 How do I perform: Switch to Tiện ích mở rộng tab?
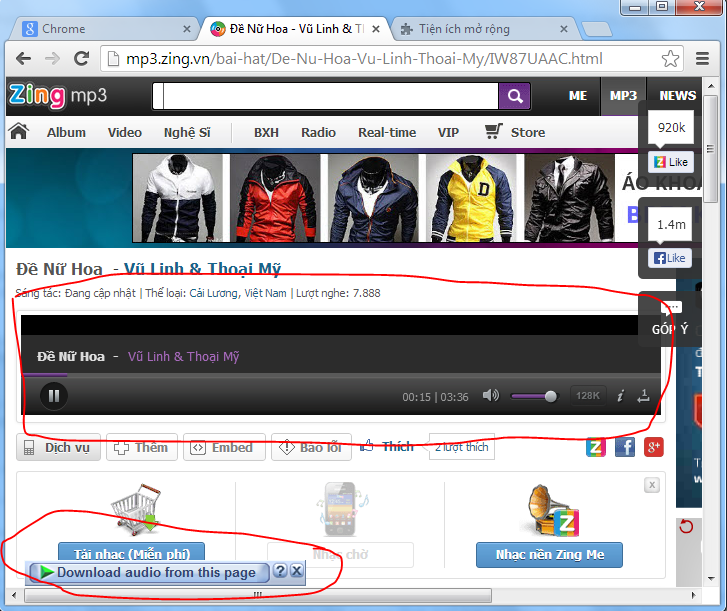(480, 29)
